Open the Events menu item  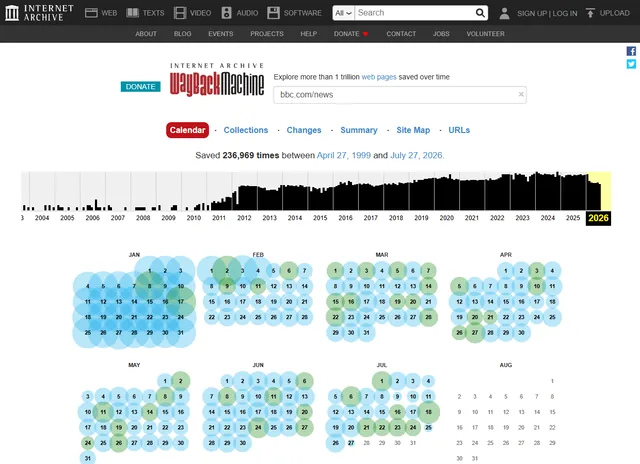(220, 34)
